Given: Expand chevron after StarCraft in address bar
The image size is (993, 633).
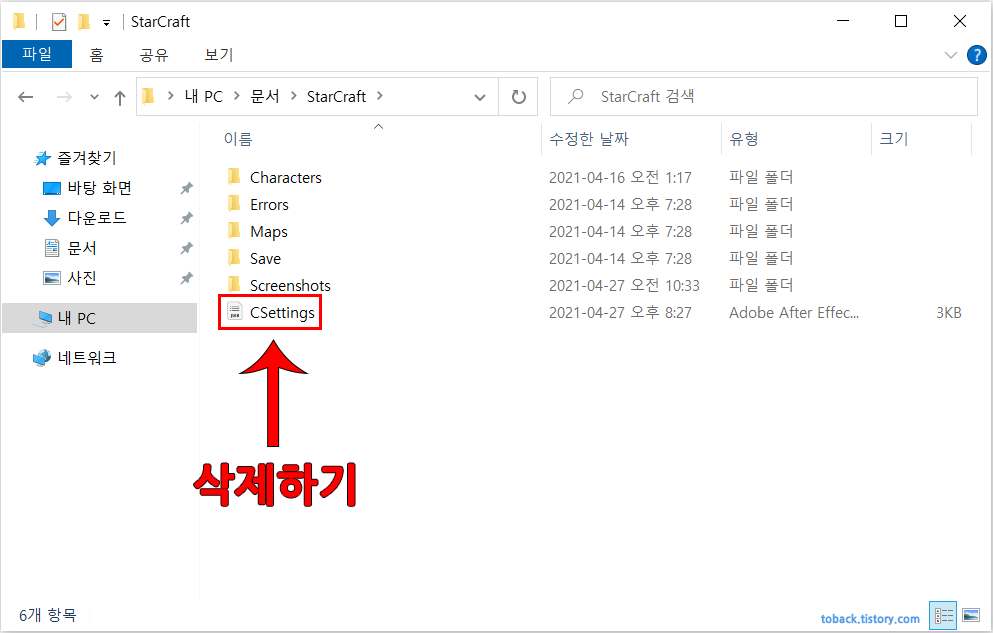Looking at the screenshot, I should tap(380, 96).
